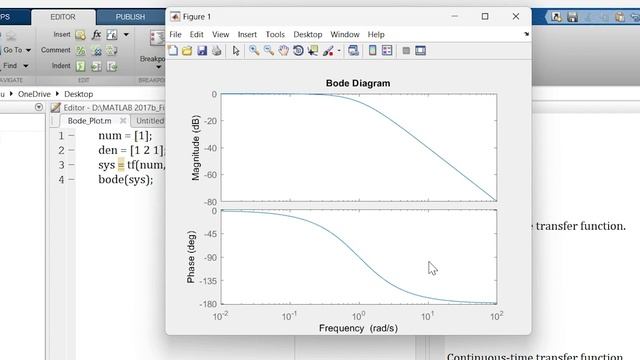Close the Bode_Plot.m tab

[x=123, y=121]
